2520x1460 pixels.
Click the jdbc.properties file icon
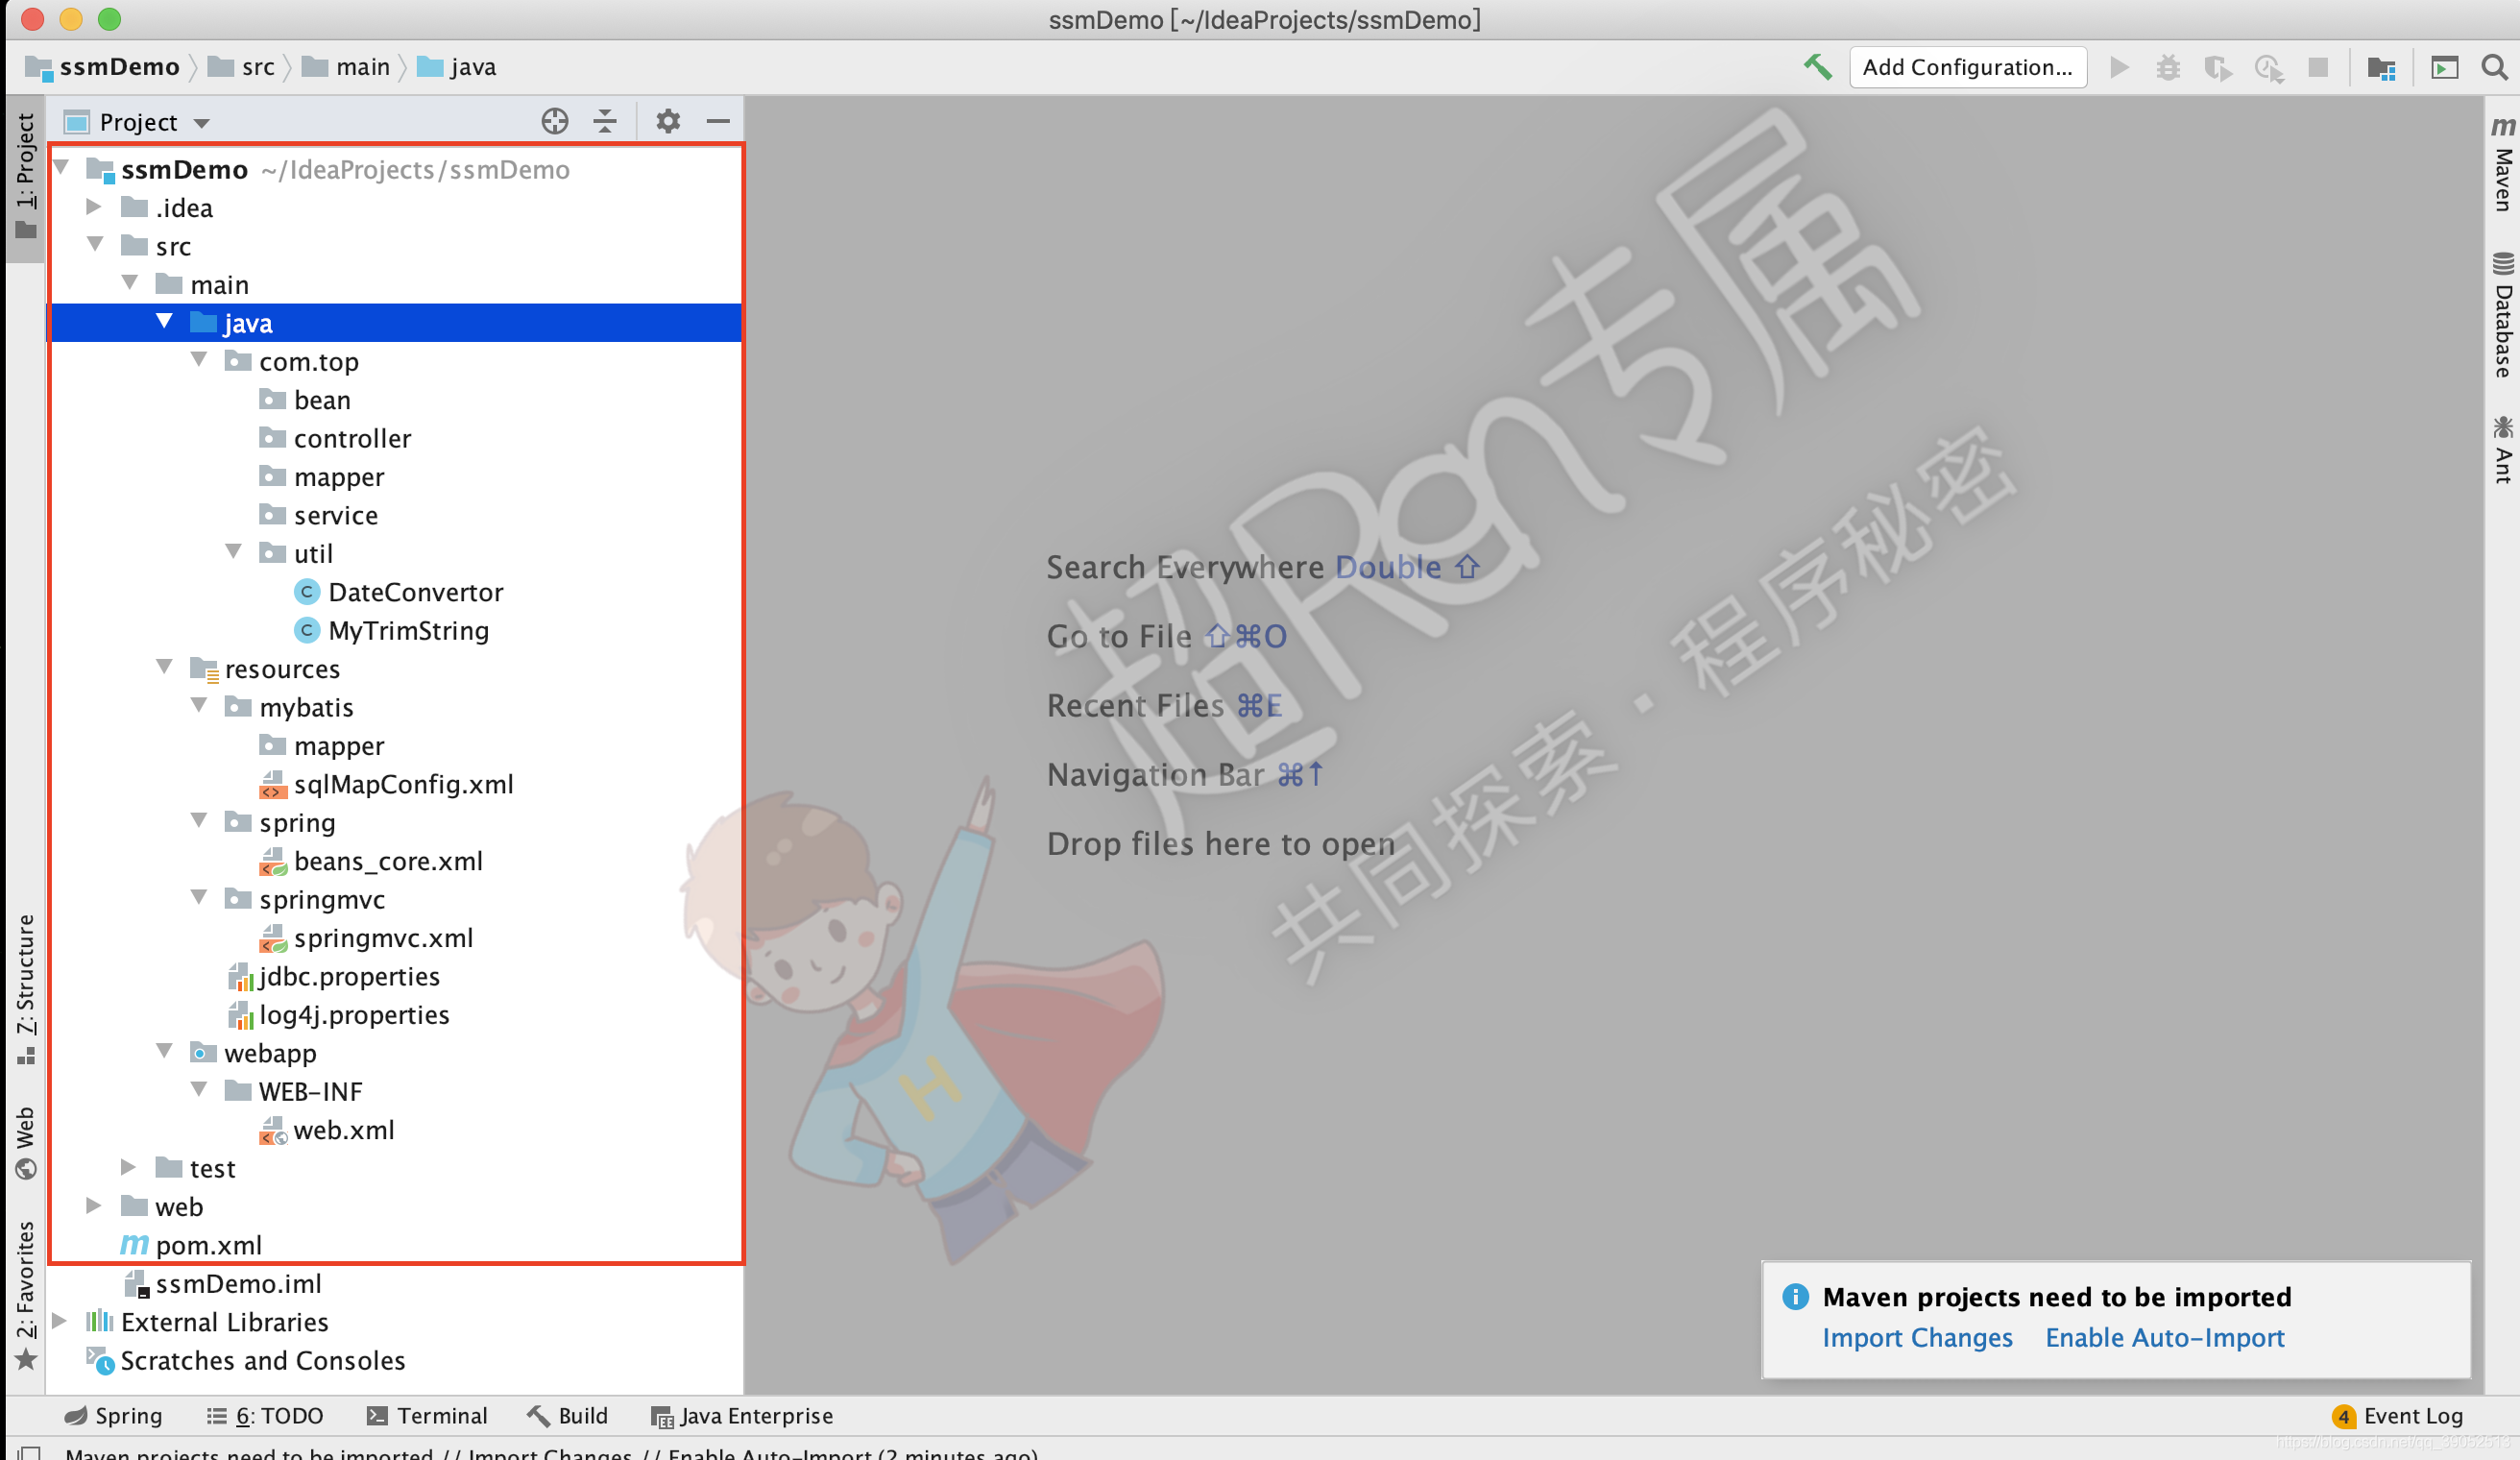click(x=240, y=976)
